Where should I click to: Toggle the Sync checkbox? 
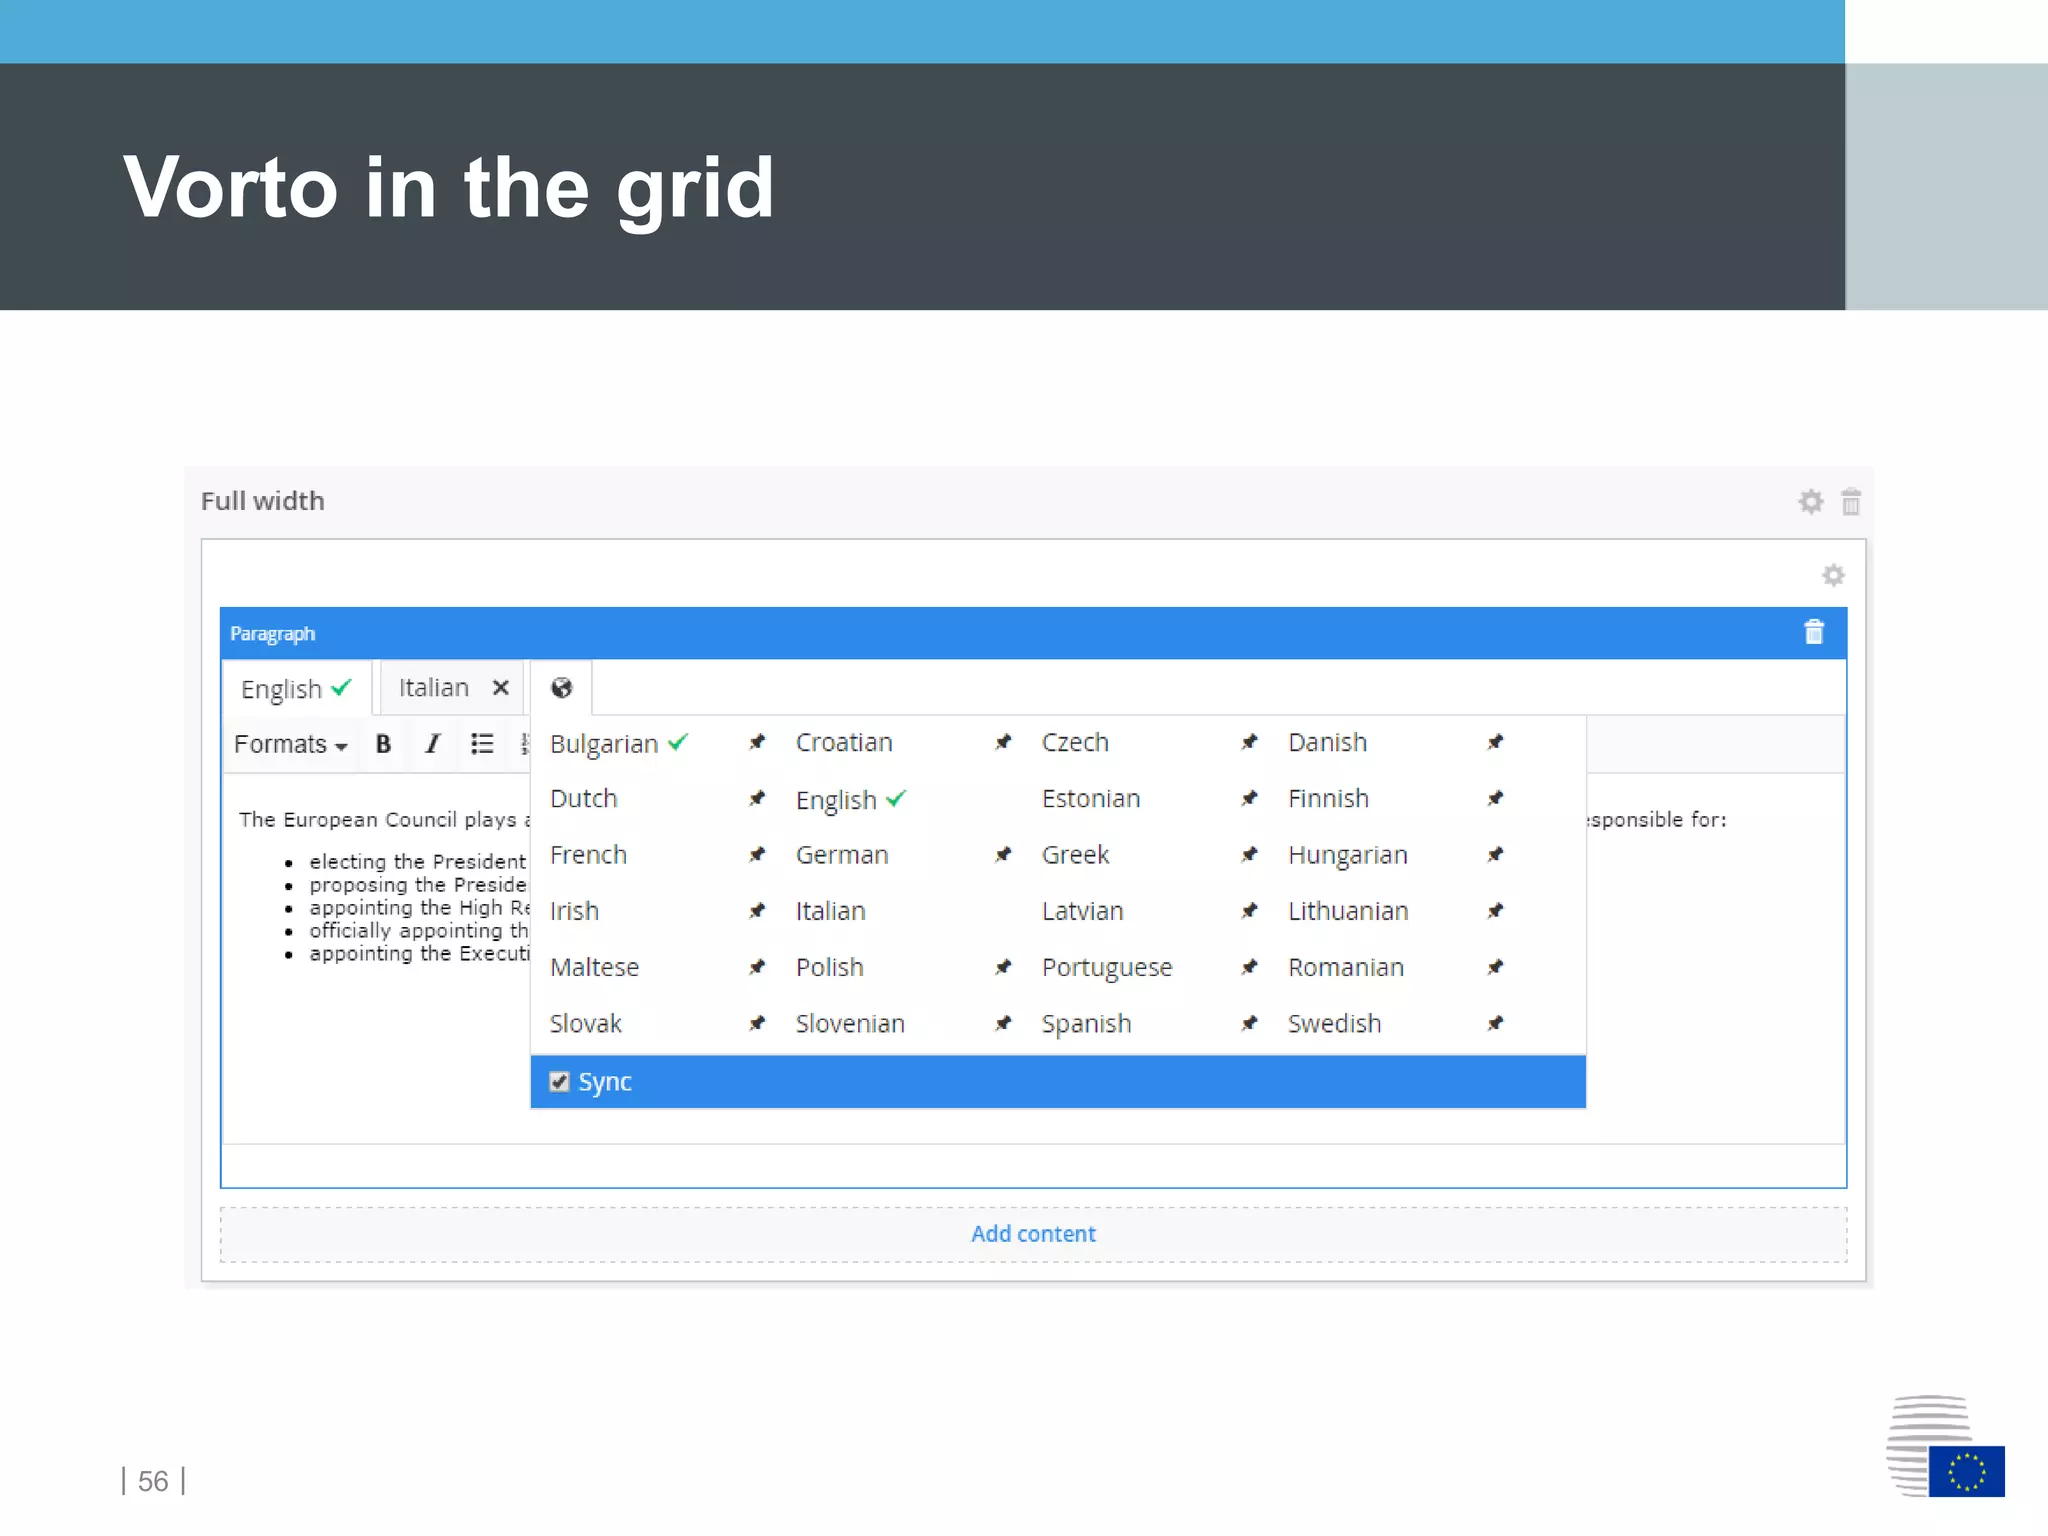[560, 1082]
